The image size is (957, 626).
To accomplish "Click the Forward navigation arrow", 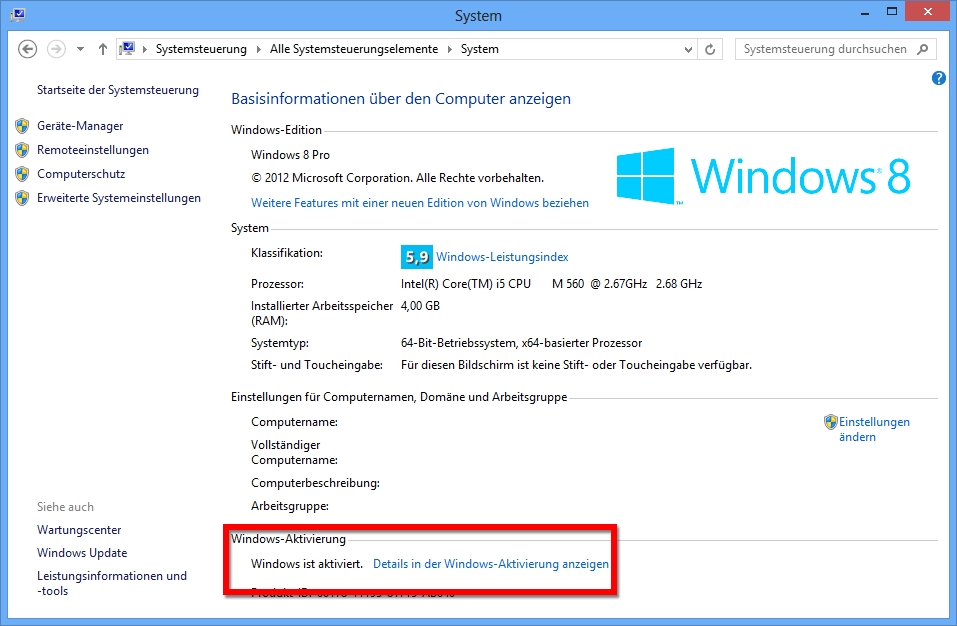I will (x=56, y=49).
